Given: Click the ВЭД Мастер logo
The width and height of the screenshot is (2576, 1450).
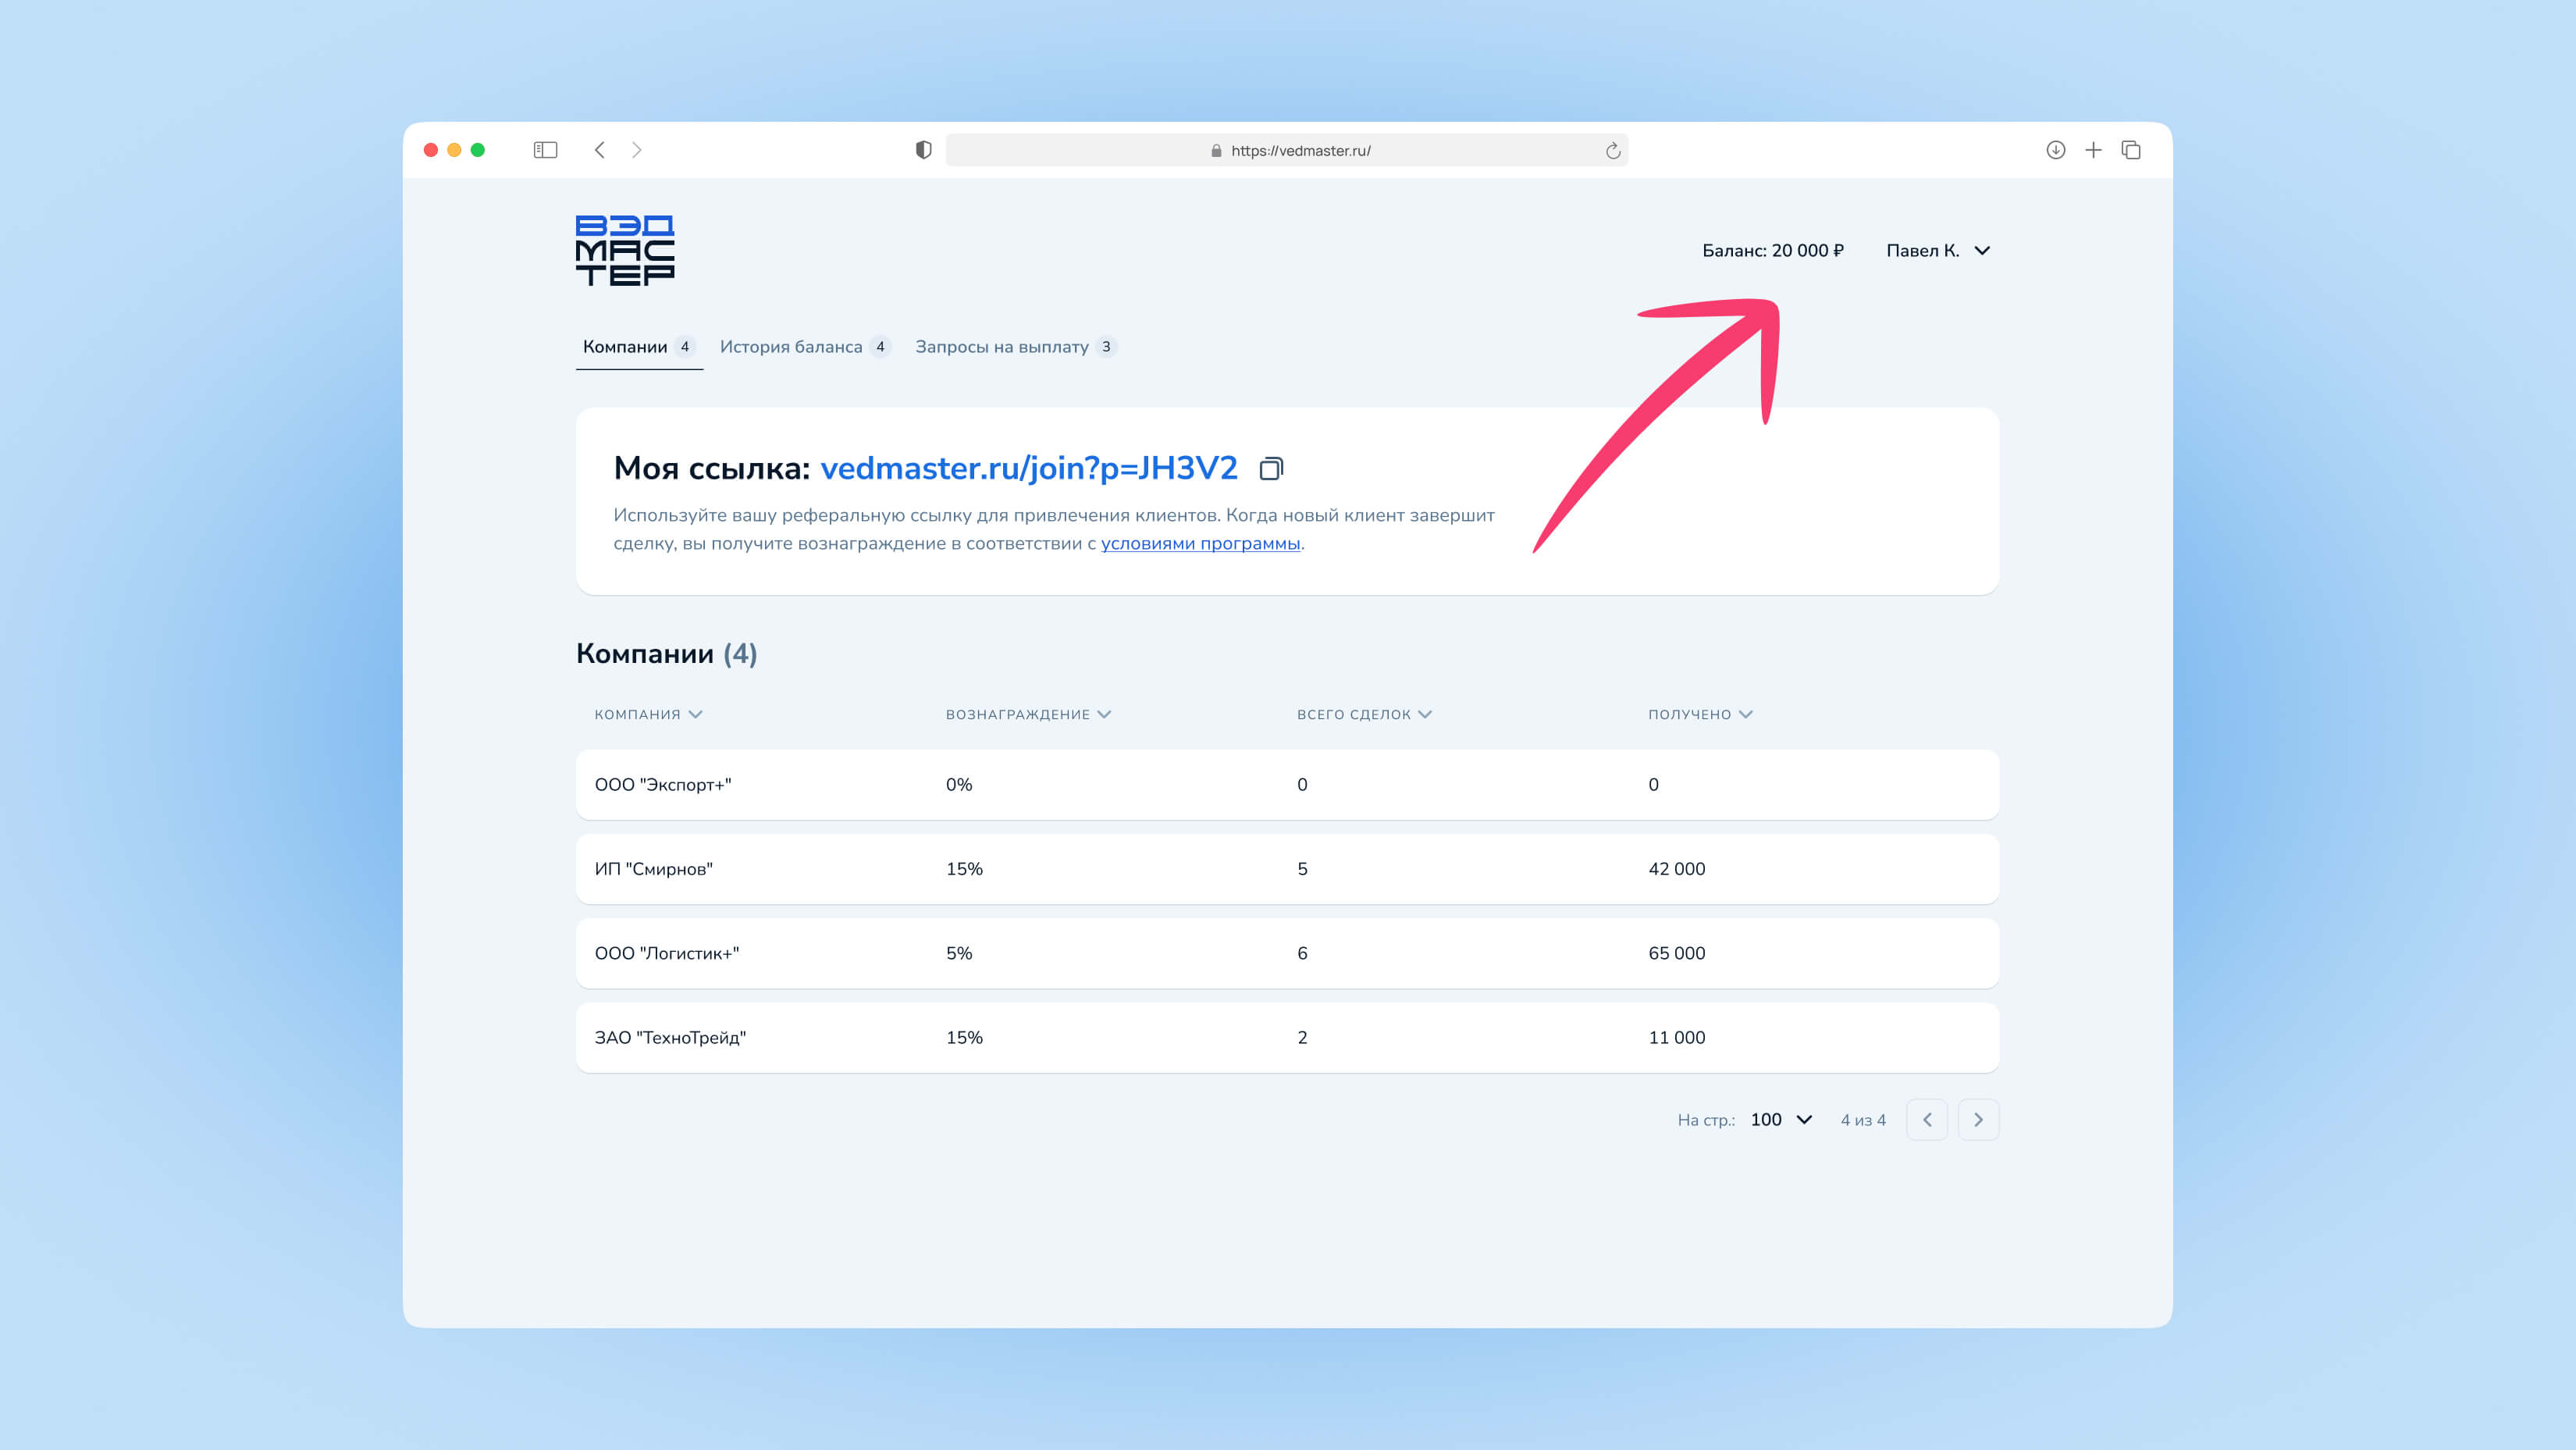Looking at the screenshot, I should click(x=625, y=250).
